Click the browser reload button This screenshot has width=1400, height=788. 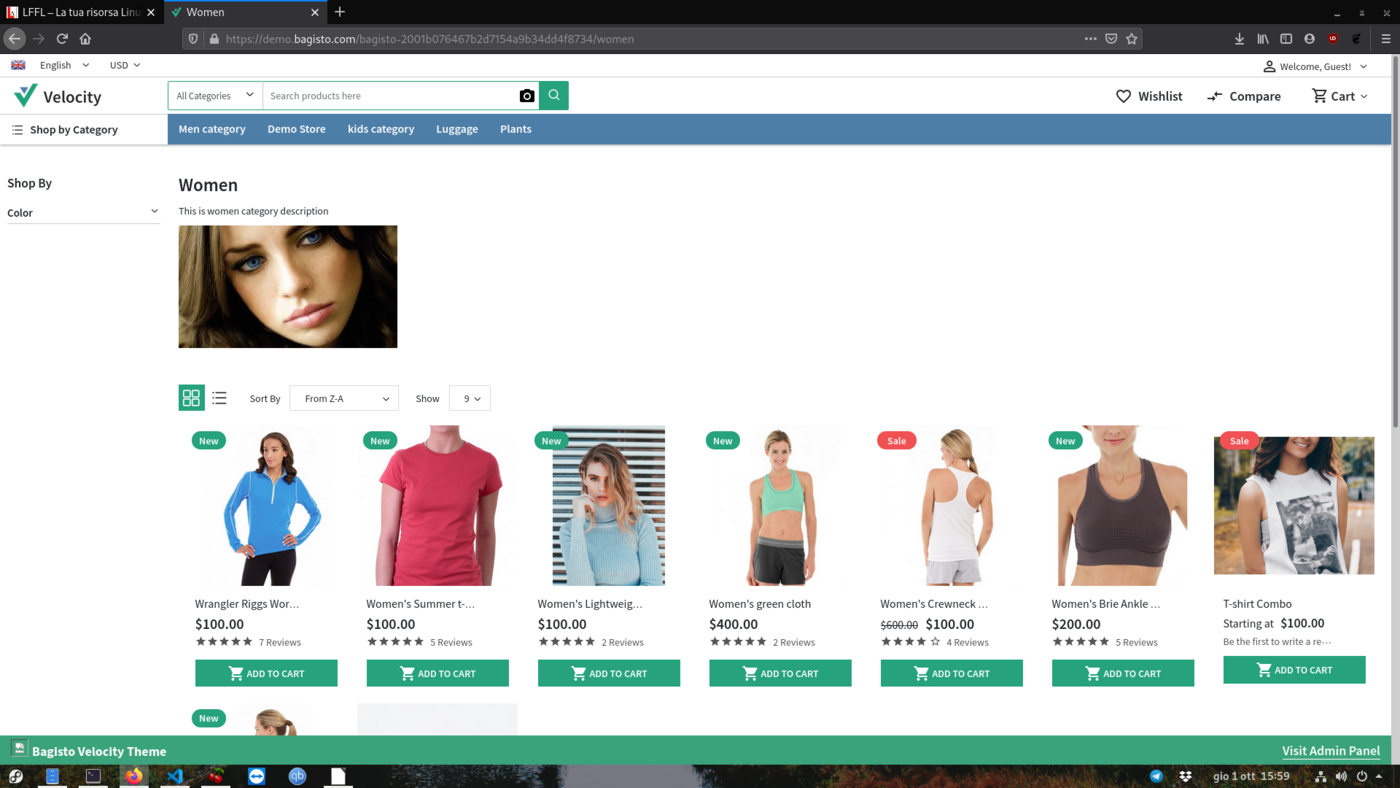pos(62,39)
